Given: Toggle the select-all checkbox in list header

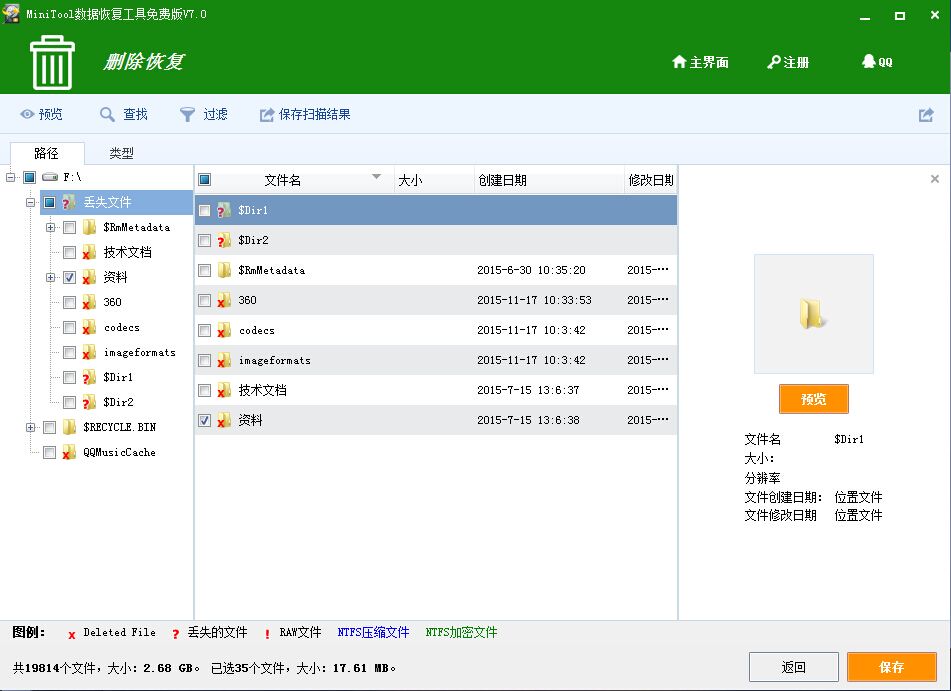Looking at the screenshot, I should (x=204, y=180).
